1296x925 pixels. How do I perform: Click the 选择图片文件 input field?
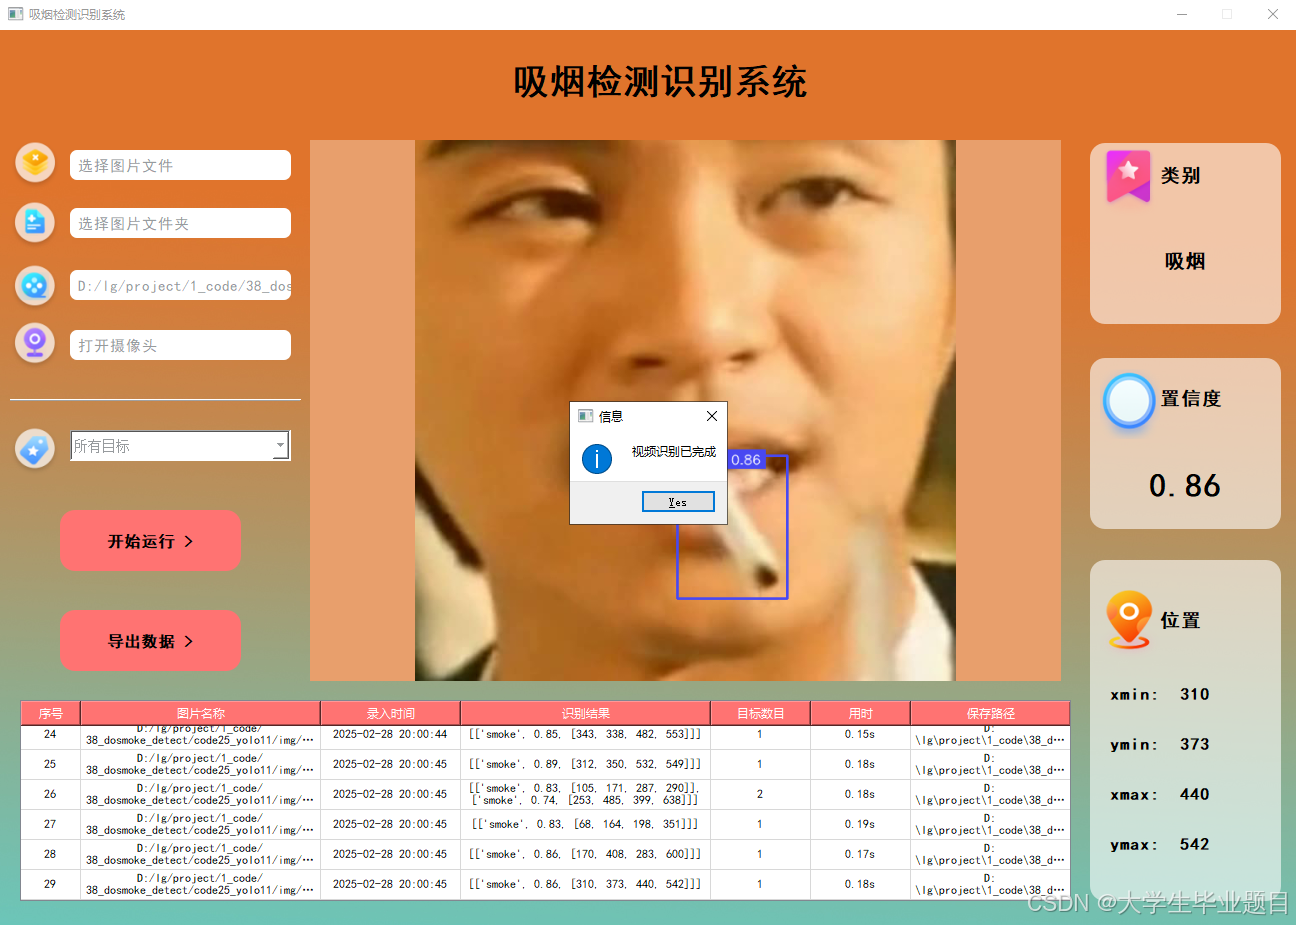click(180, 165)
